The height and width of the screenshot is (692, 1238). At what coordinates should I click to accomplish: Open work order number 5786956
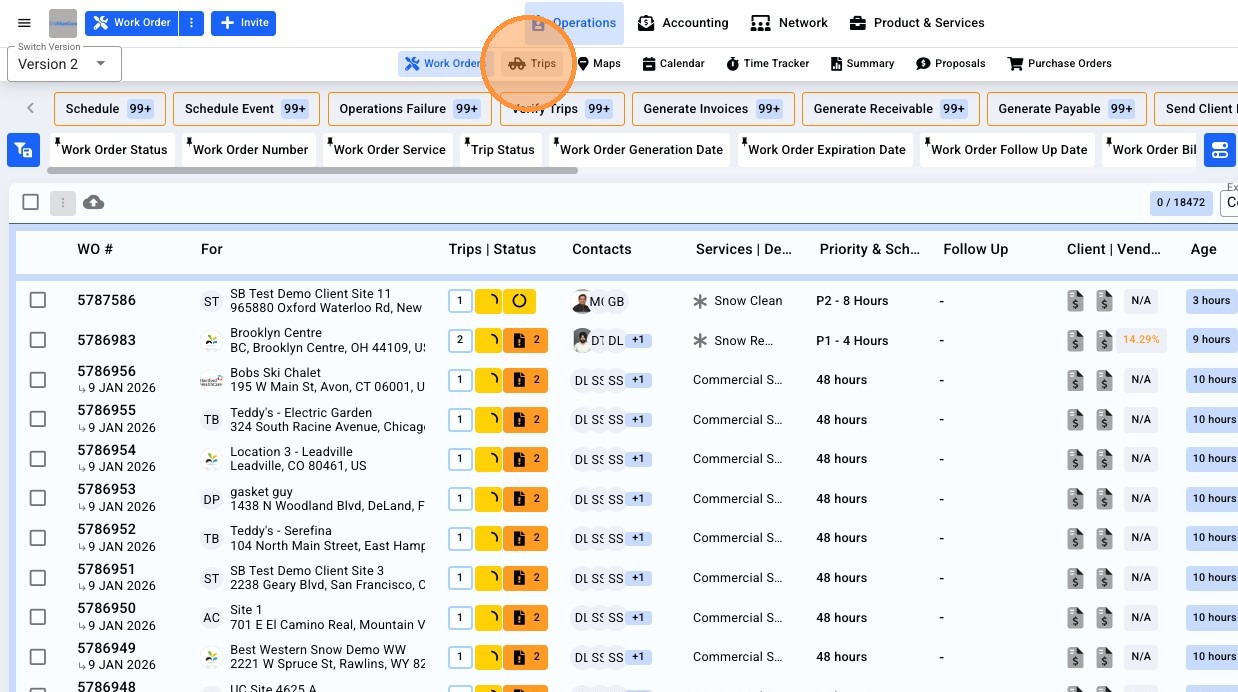pos(107,372)
